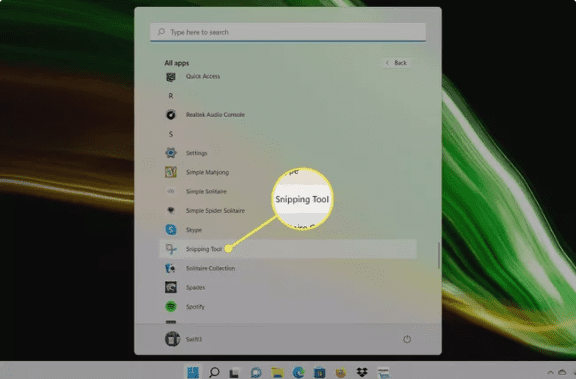Launch Simple Mahjong icon
The height and width of the screenshot is (379, 577).
tap(171, 172)
